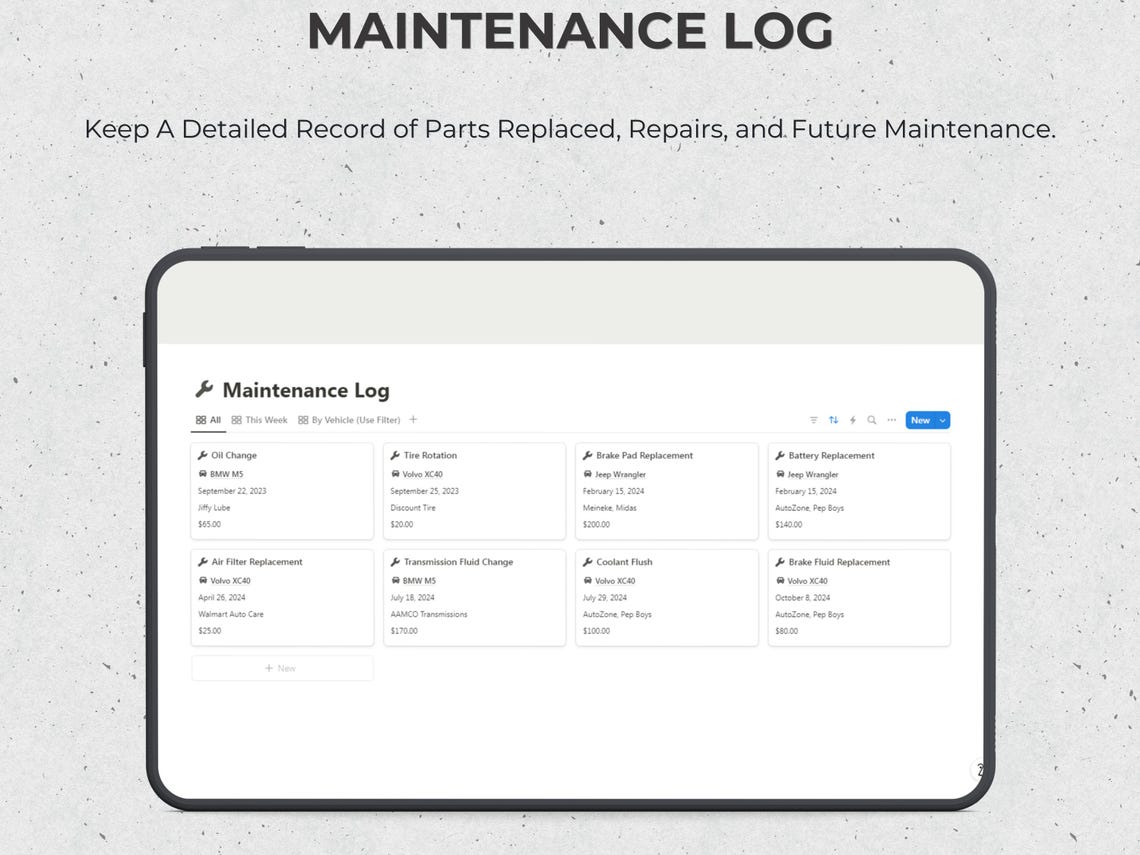Click the New card placeholder at list bottom
The width and height of the screenshot is (1140, 855).
[282, 668]
